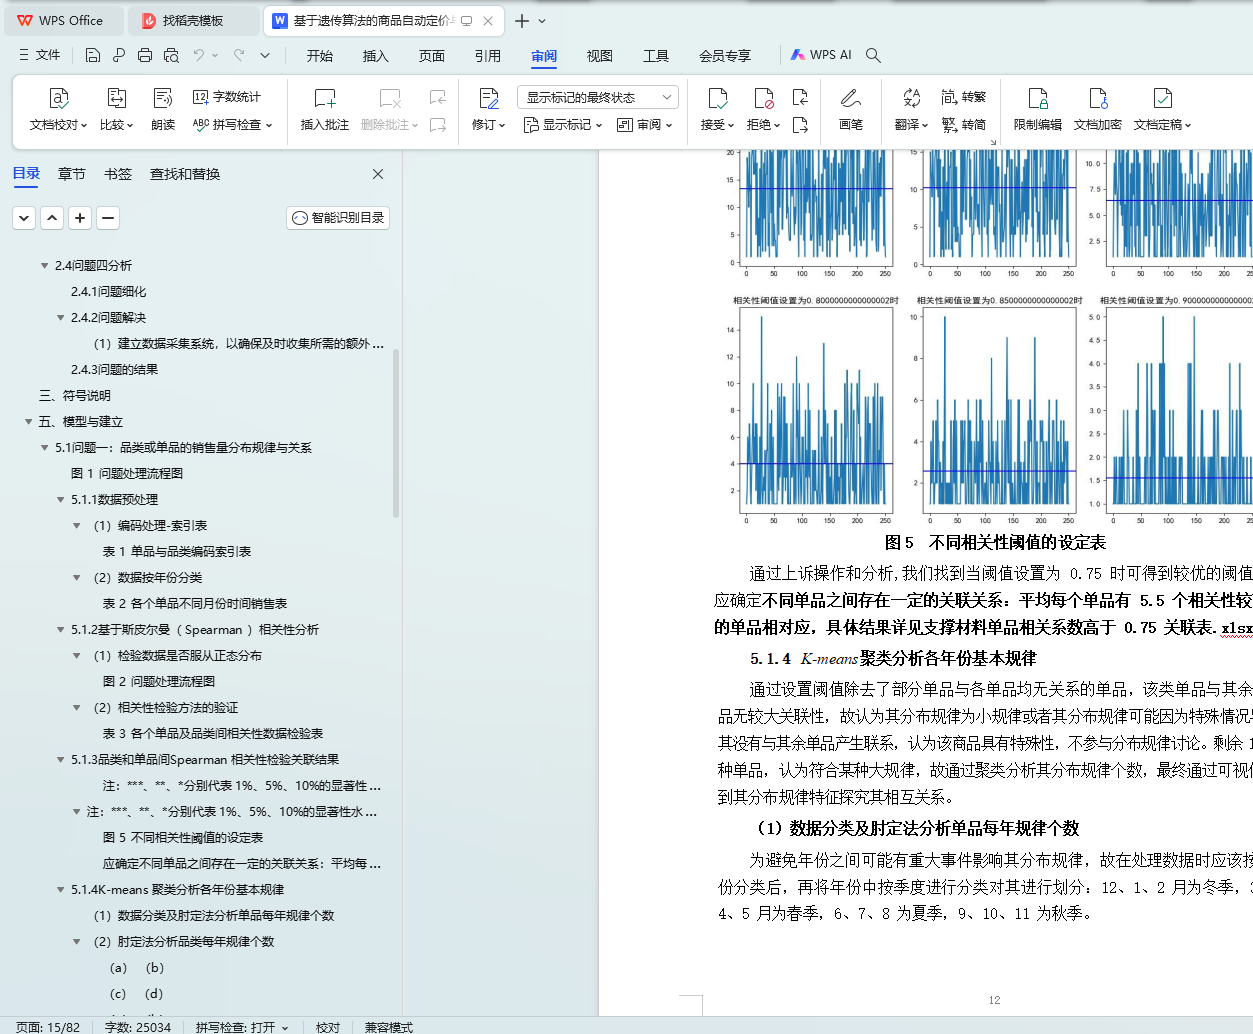Click the 修订 track changes icon
Image resolution: width=1253 pixels, height=1034 pixels.
click(x=489, y=98)
